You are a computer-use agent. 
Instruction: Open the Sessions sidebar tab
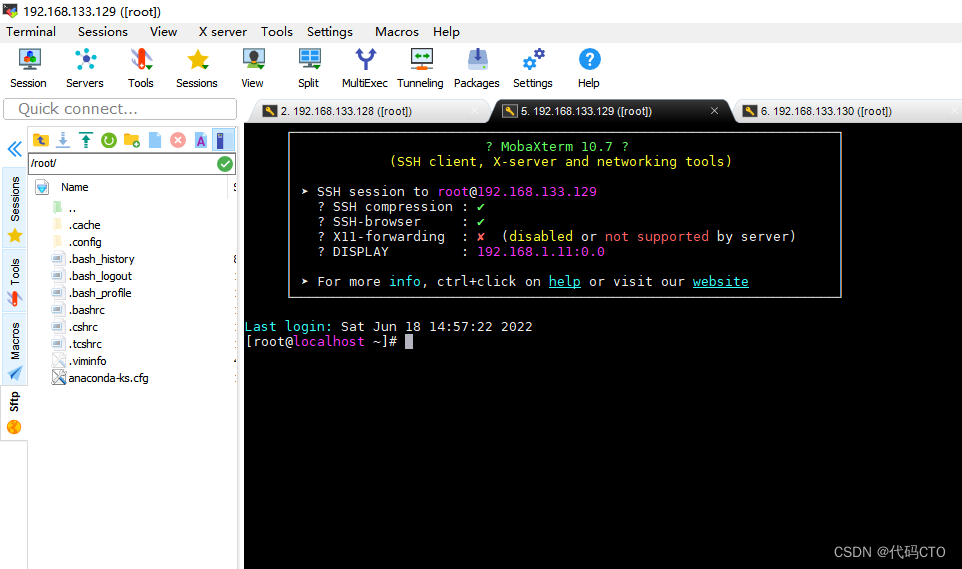point(15,209)
